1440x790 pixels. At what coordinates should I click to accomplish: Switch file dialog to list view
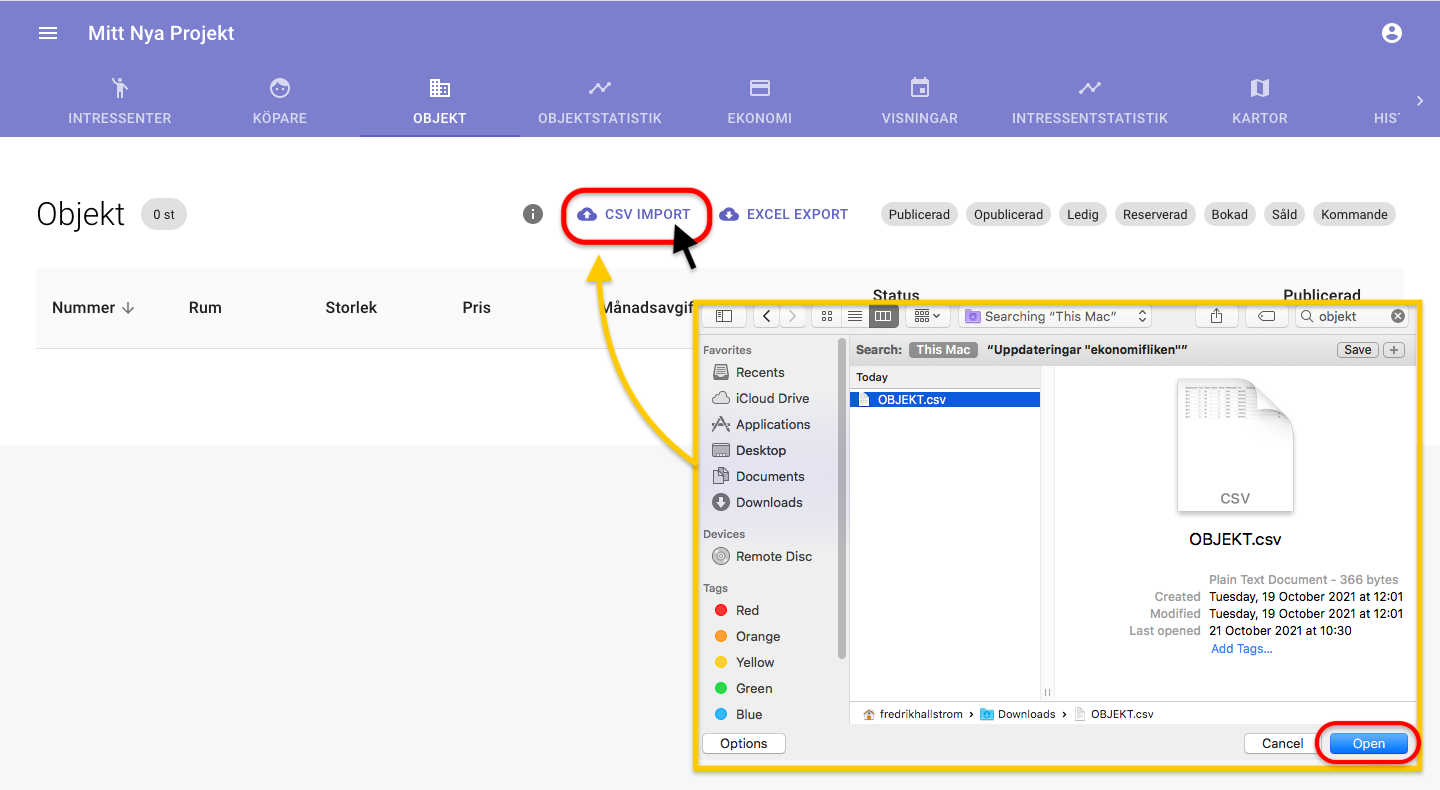click(x=855, y=316)
